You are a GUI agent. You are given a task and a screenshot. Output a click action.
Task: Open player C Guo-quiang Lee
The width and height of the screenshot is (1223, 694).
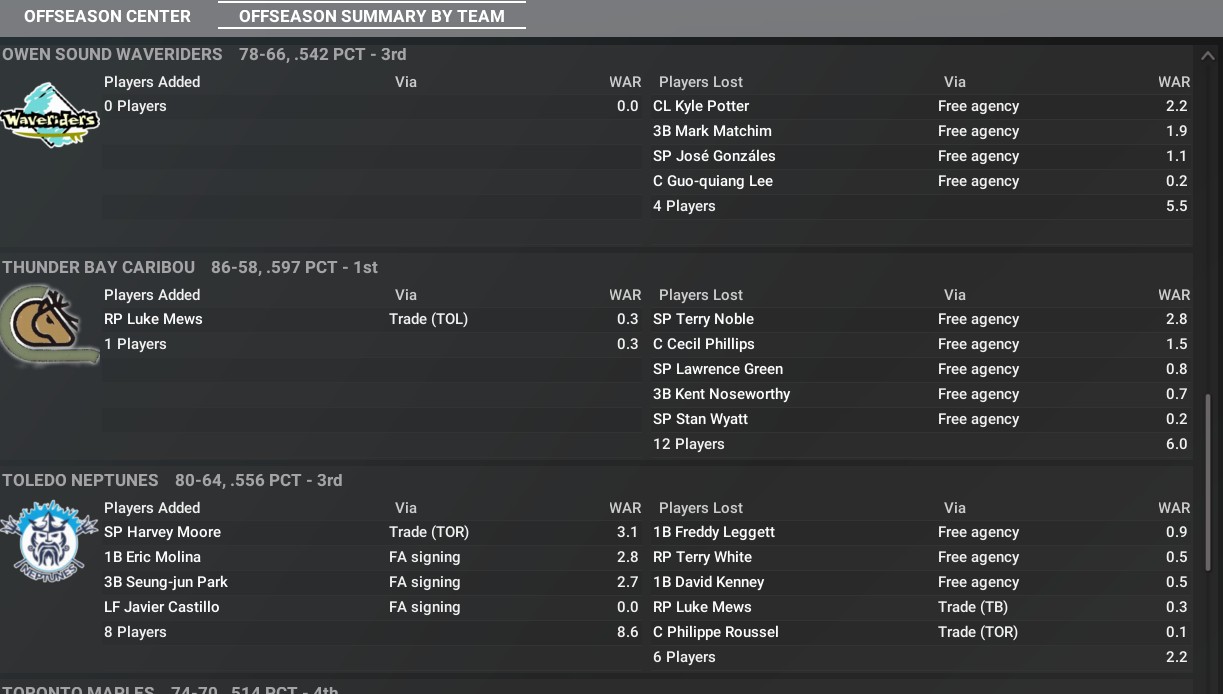713,181
